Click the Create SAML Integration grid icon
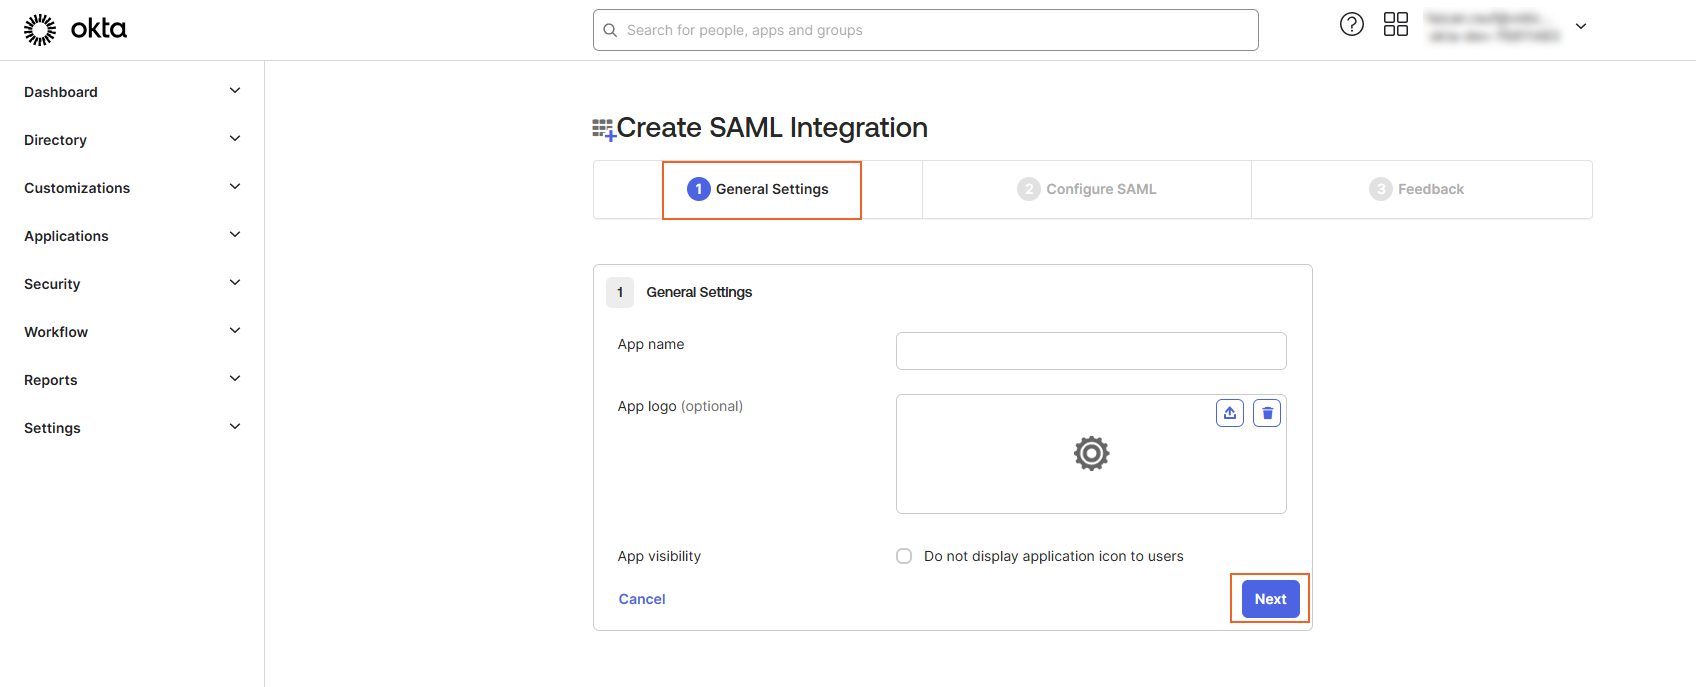The width and height of the screenshot is (1696, 687). coord(603,129)
